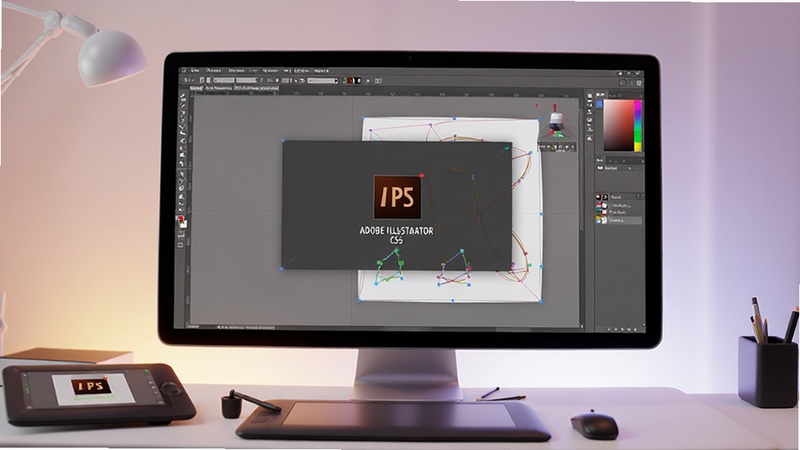Click the 3D orientation gizmo above the artboard corner
The height and width of the screenshot is (450, 800).
[x=556, y=122]
